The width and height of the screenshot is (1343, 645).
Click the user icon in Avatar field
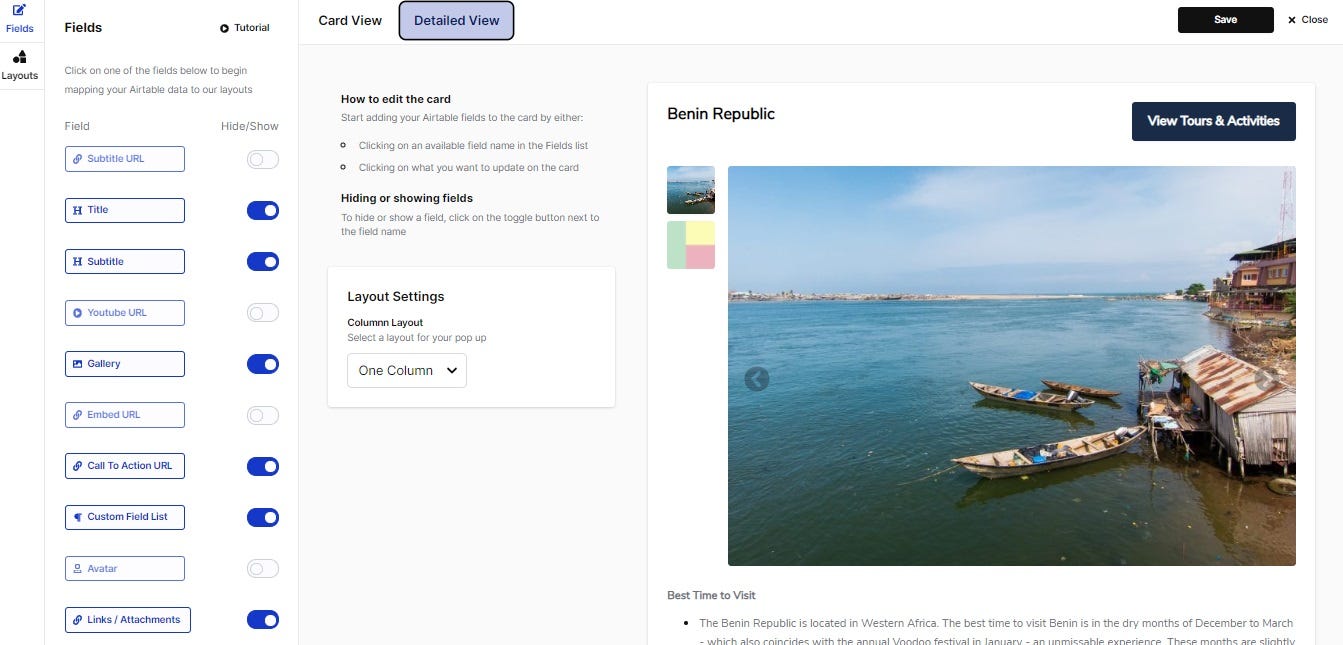click(78, 569)
